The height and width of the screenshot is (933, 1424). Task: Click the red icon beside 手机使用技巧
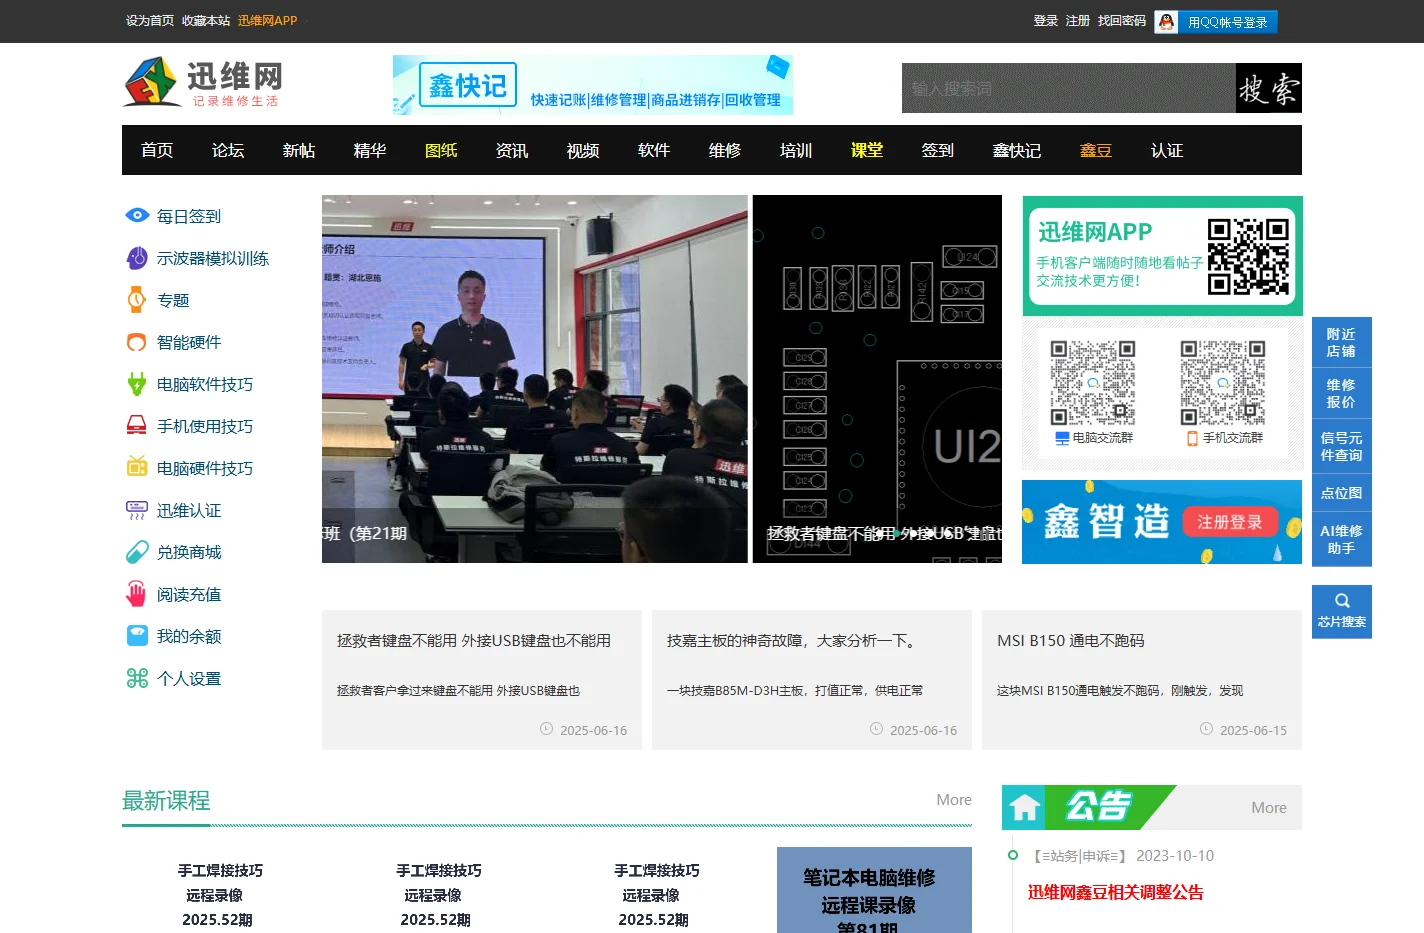click(x=137, y=426)
